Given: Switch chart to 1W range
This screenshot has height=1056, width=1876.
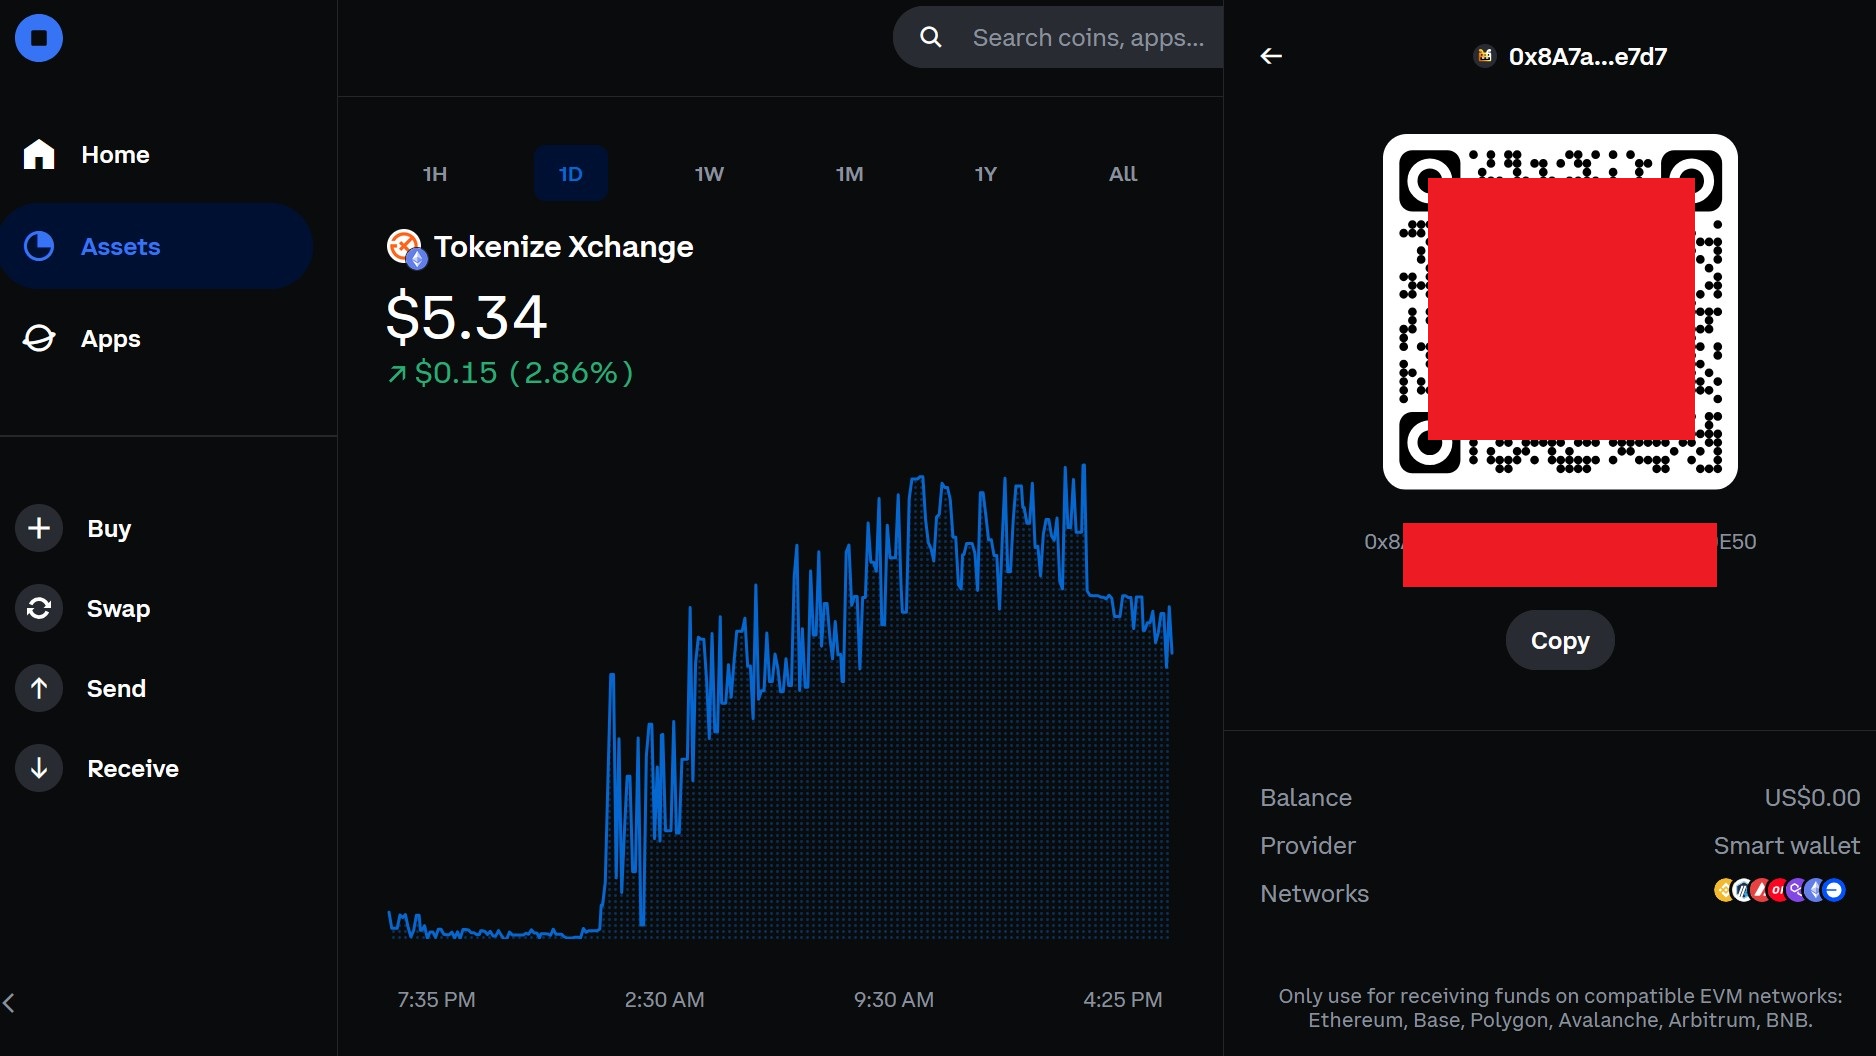Looking at the screenshot, I should (709, 174).
